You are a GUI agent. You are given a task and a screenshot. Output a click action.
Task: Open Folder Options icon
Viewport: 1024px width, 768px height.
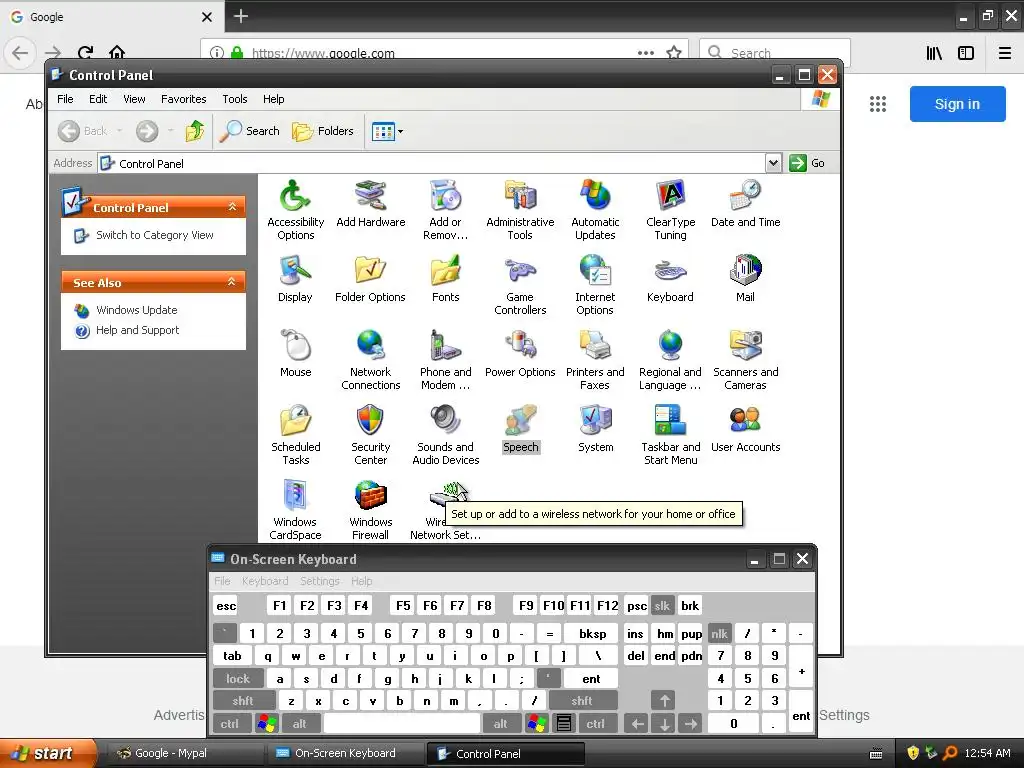(370, 278)
